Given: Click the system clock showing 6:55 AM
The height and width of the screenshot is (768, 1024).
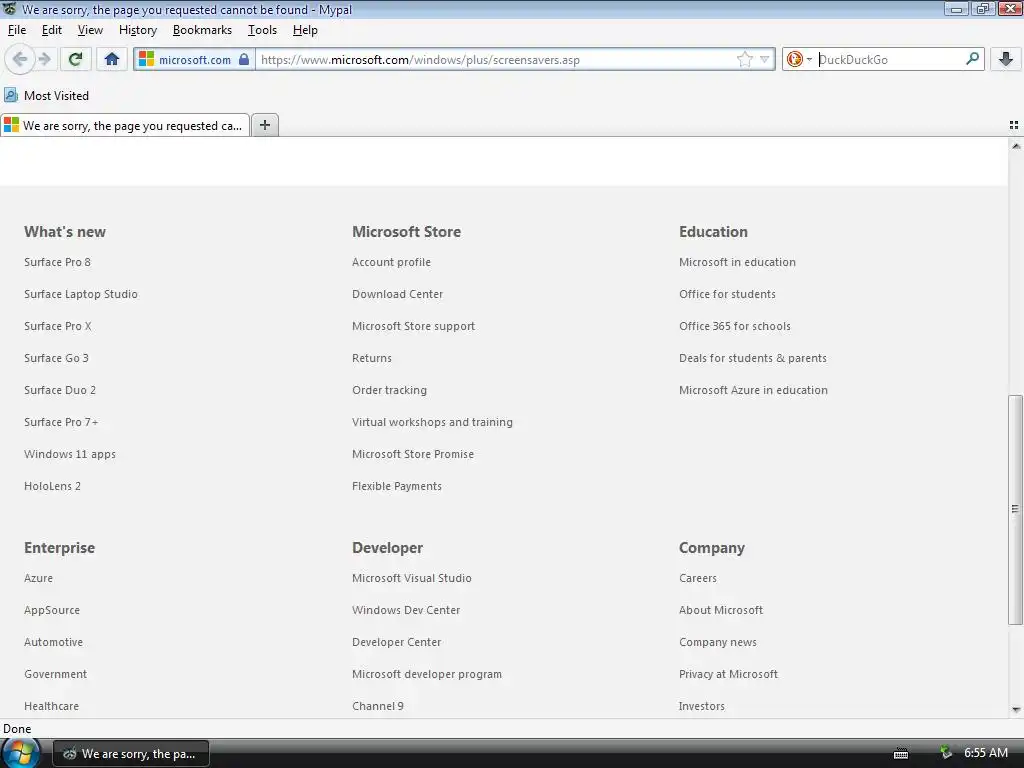Looking at the screenshot, I should (985, 753).
